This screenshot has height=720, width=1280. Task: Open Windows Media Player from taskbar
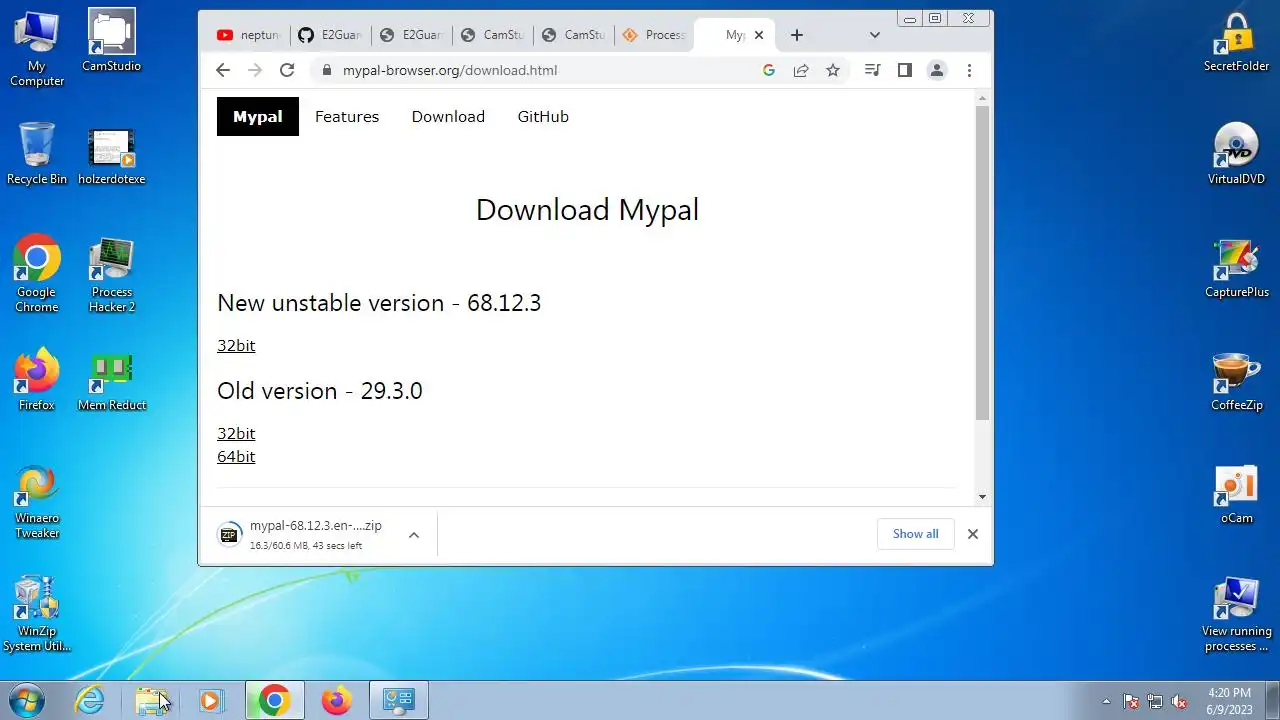click(211, 700)
